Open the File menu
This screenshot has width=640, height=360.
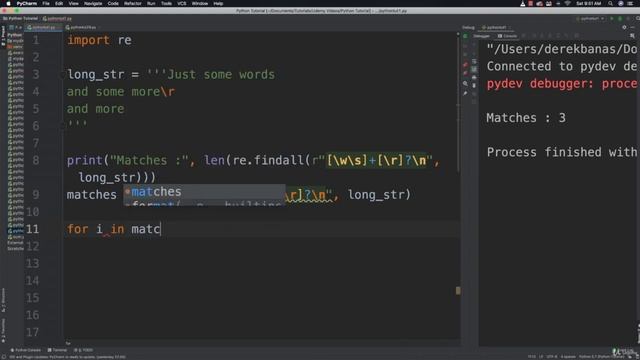point(46,3)
